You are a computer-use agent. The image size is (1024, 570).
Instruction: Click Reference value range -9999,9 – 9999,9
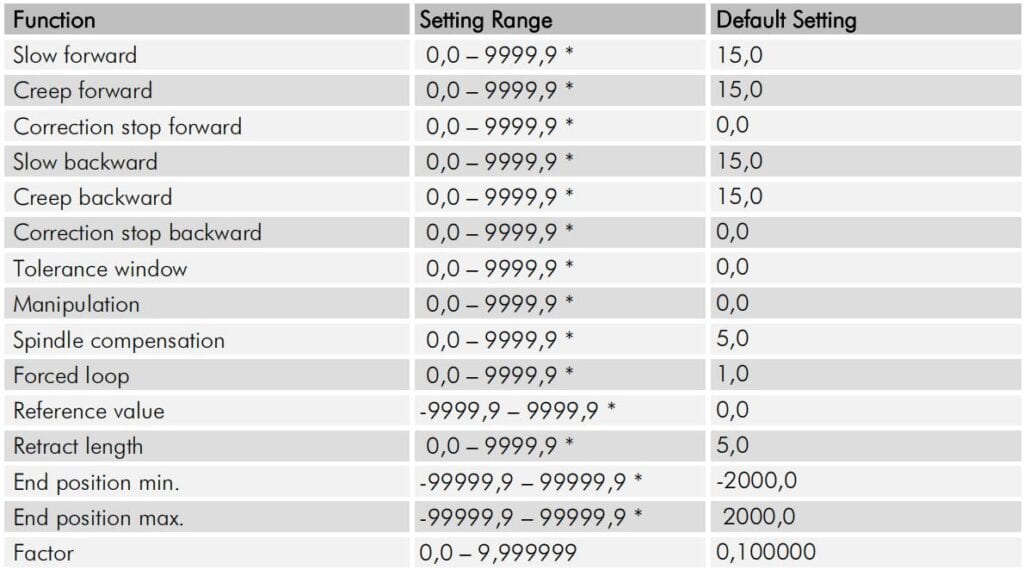pyautogui.click(x=509, y=411)
